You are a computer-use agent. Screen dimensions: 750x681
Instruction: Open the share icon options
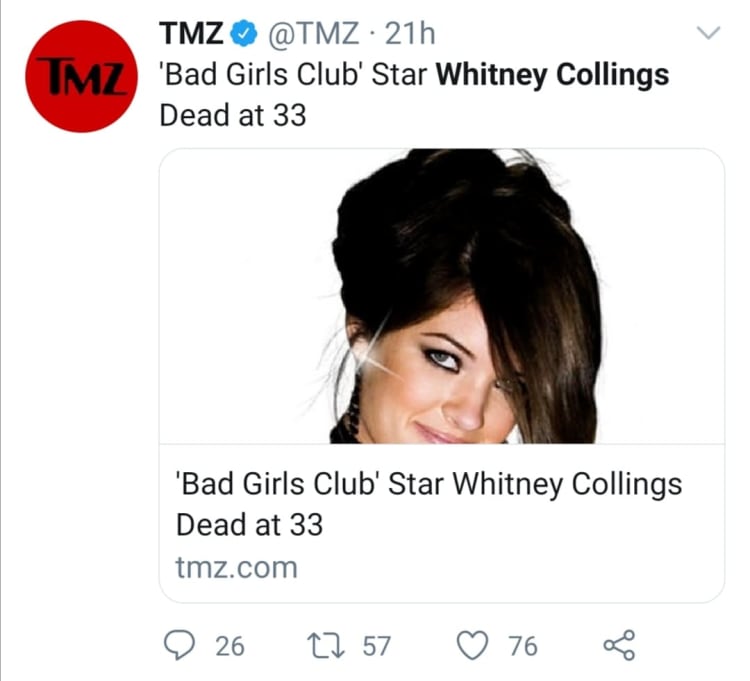(x=620, y=645)
